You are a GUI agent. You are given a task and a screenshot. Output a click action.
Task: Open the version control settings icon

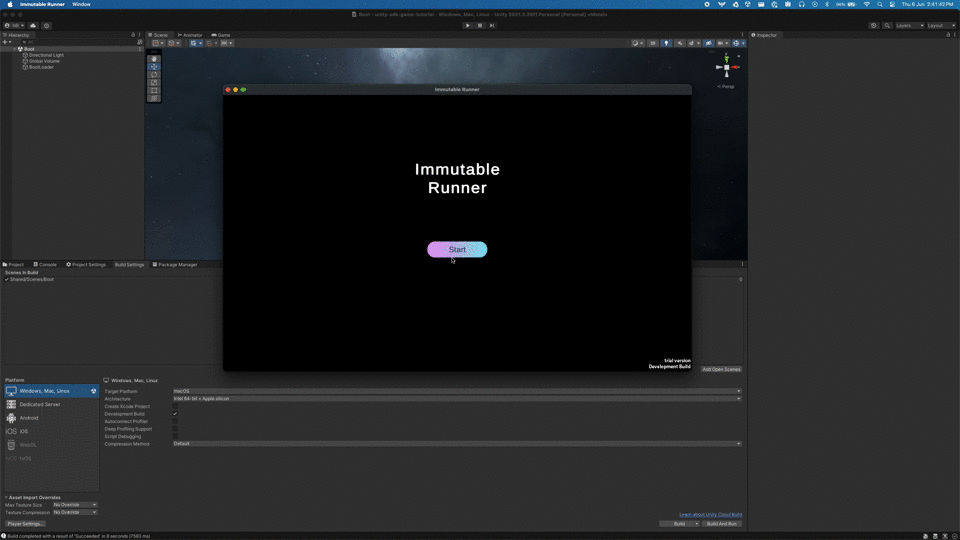tap(47, 26)
